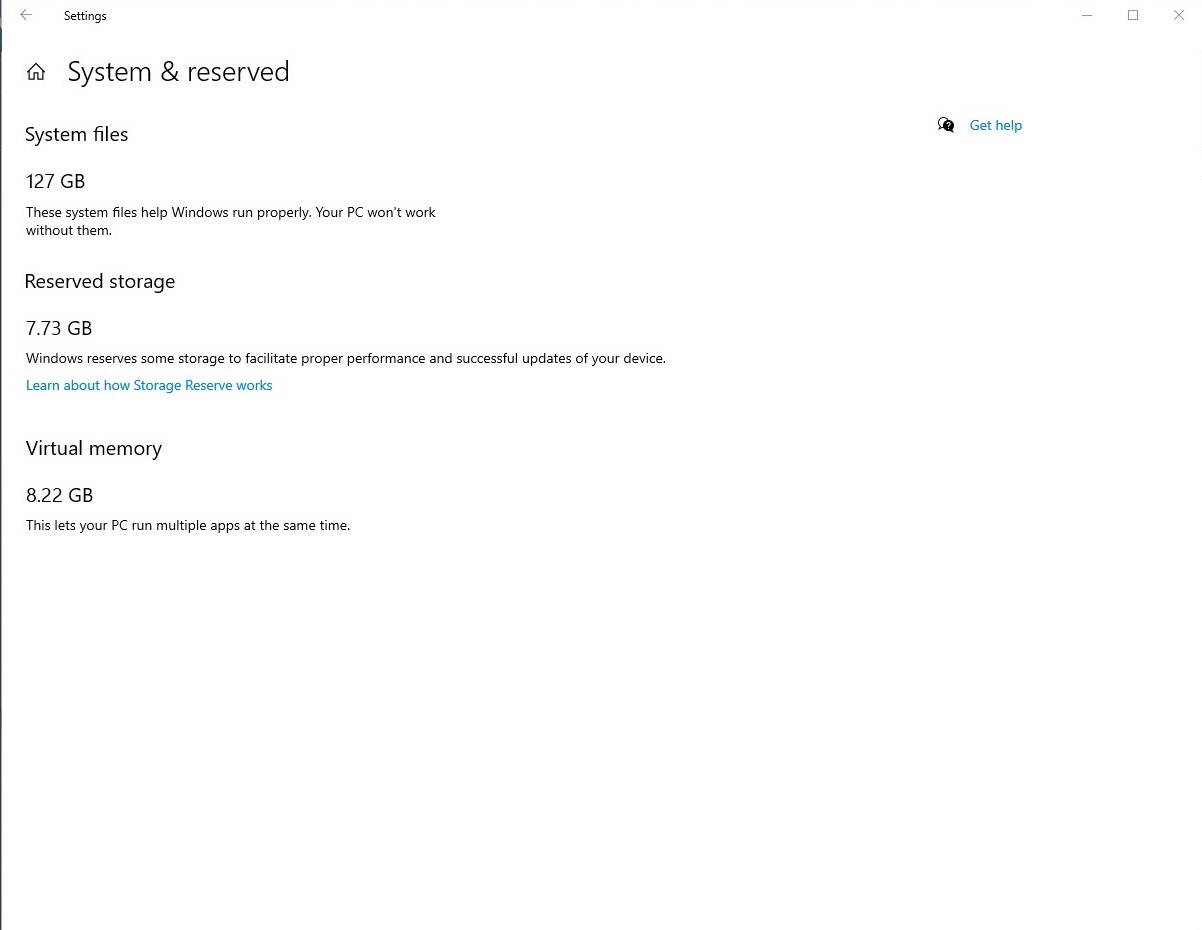The width and height of the screenshot is (1202, 930).
Task: Close the Settings window
Action: pyautogui.click(x=1179, y=15)
